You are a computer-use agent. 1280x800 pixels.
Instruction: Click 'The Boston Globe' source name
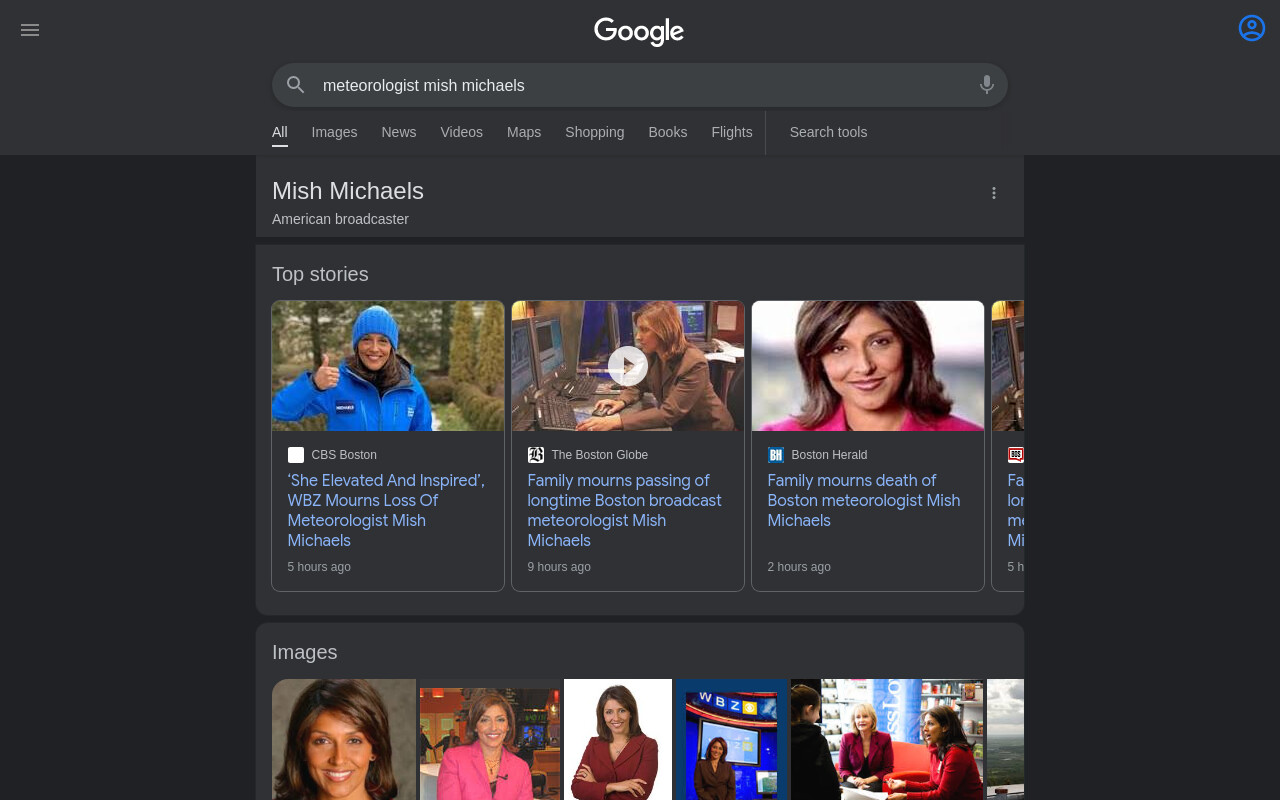click(x=600, y=455)
